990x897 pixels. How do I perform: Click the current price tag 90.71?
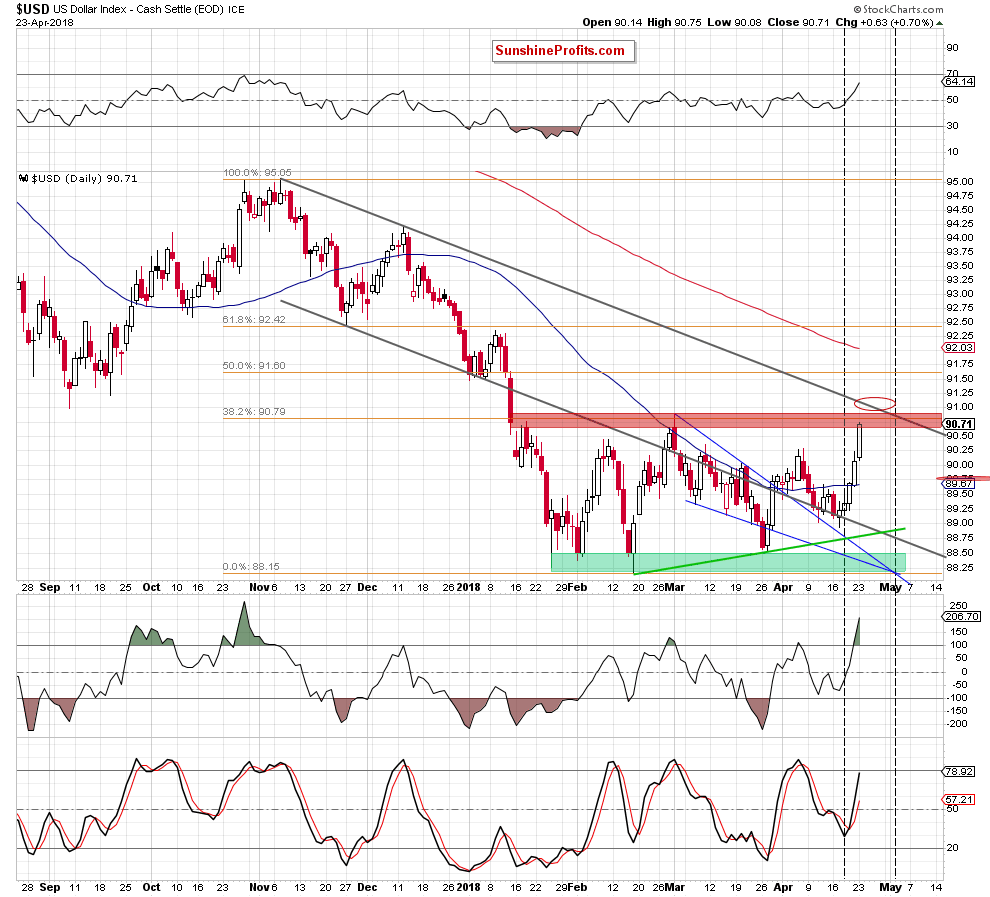pos(958,424)
